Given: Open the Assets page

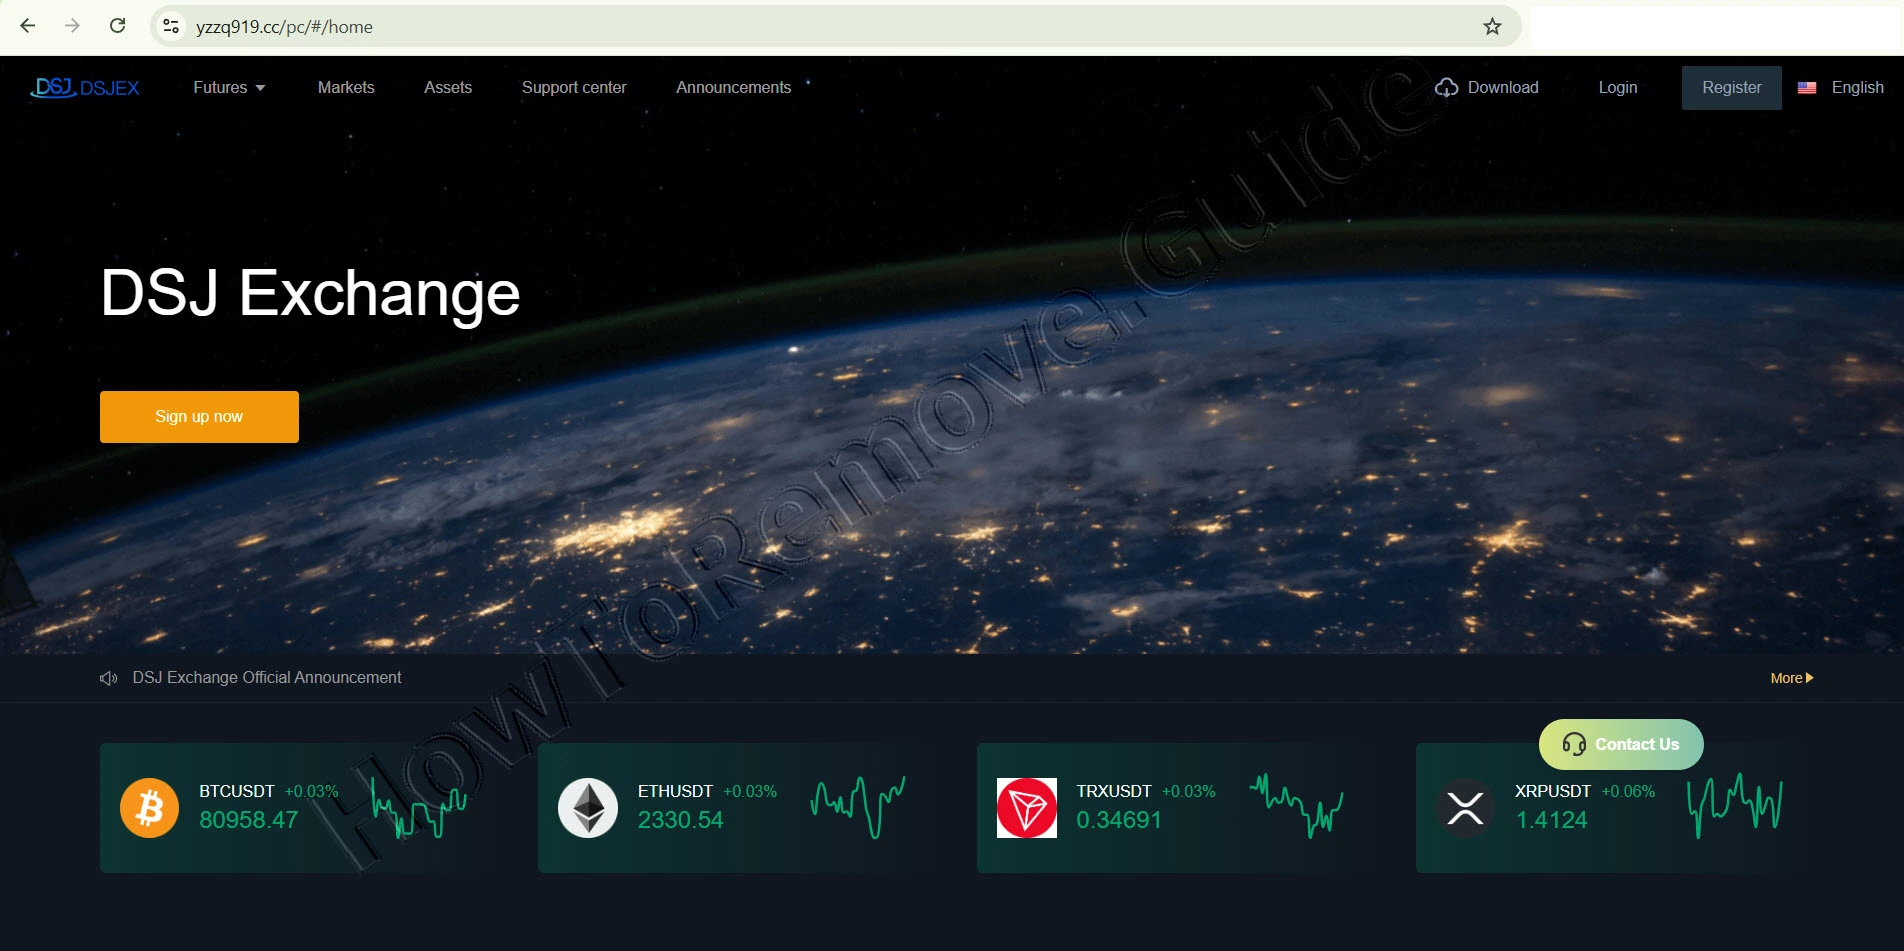Looking at the screenshot, I should (448, 88).
